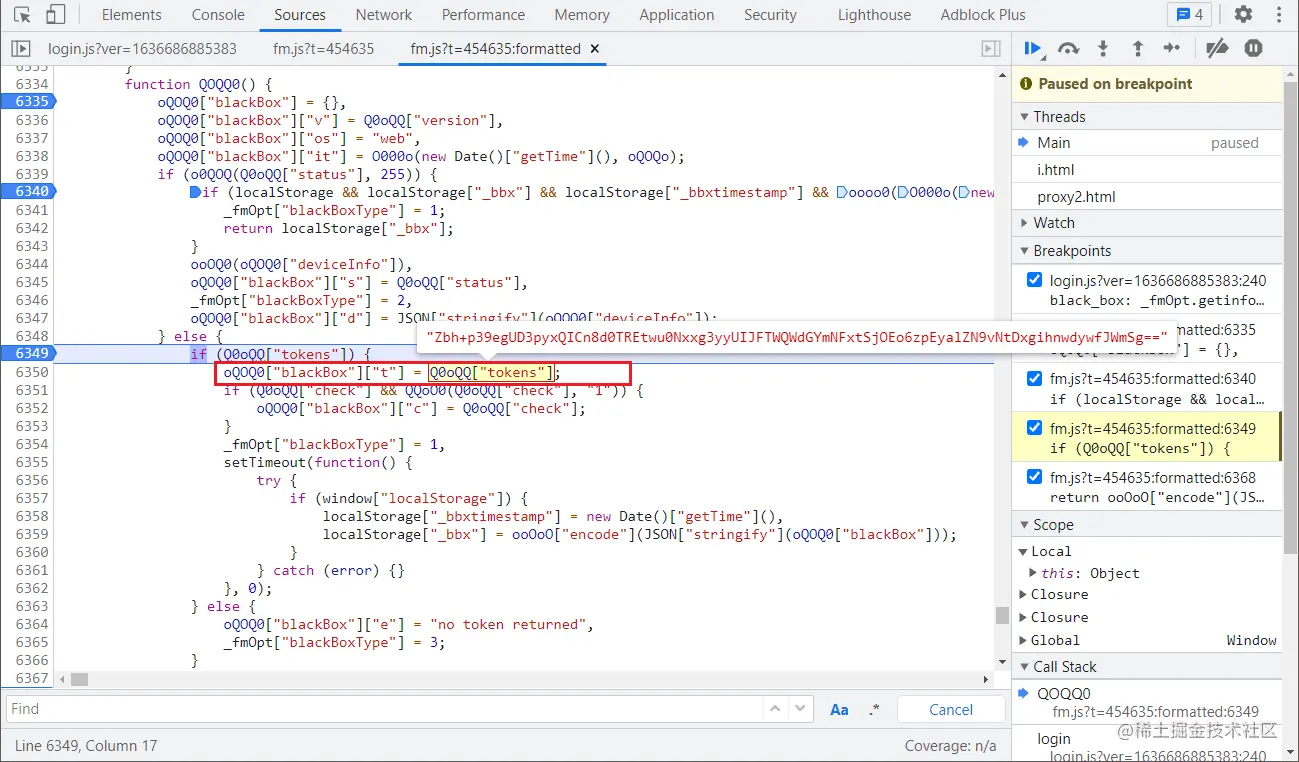Select the login call stack frame

tap(1147, 747)
